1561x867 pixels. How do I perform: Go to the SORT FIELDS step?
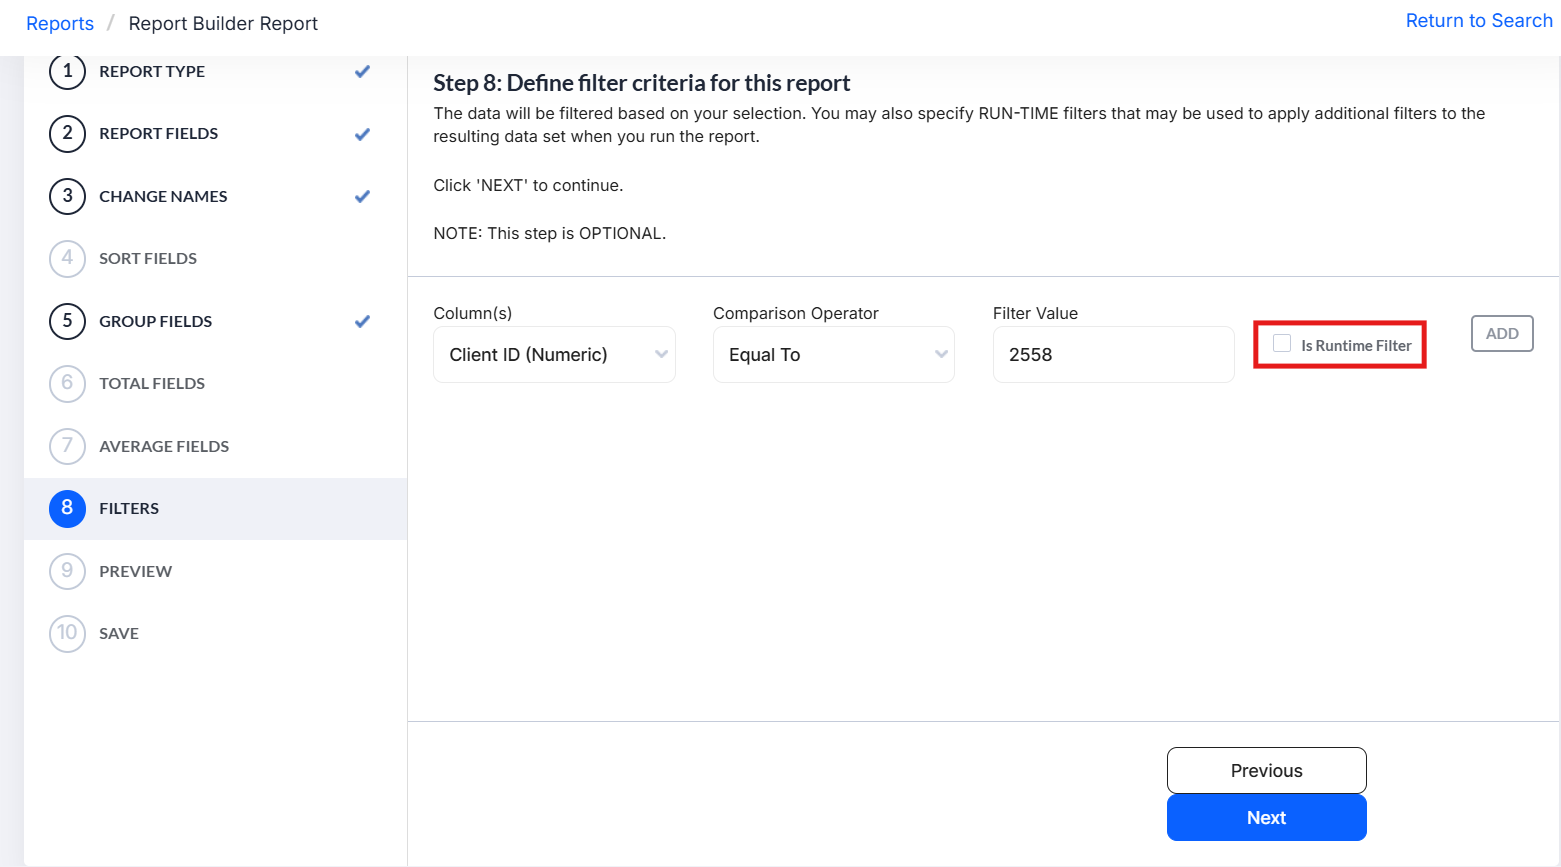click(x=148, y=258)
